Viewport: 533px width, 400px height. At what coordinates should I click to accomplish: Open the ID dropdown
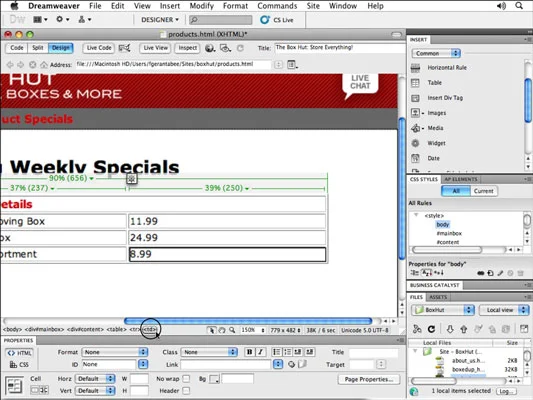(143, 364)
